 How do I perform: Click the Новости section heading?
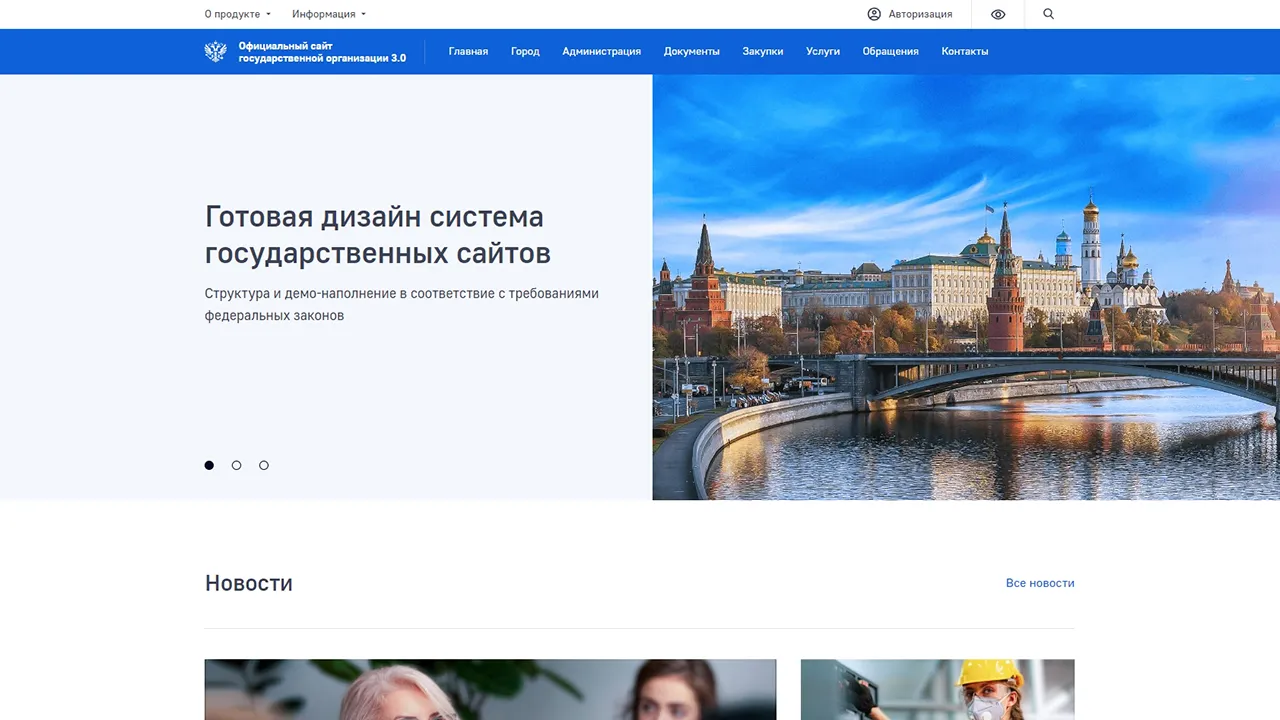249,583
